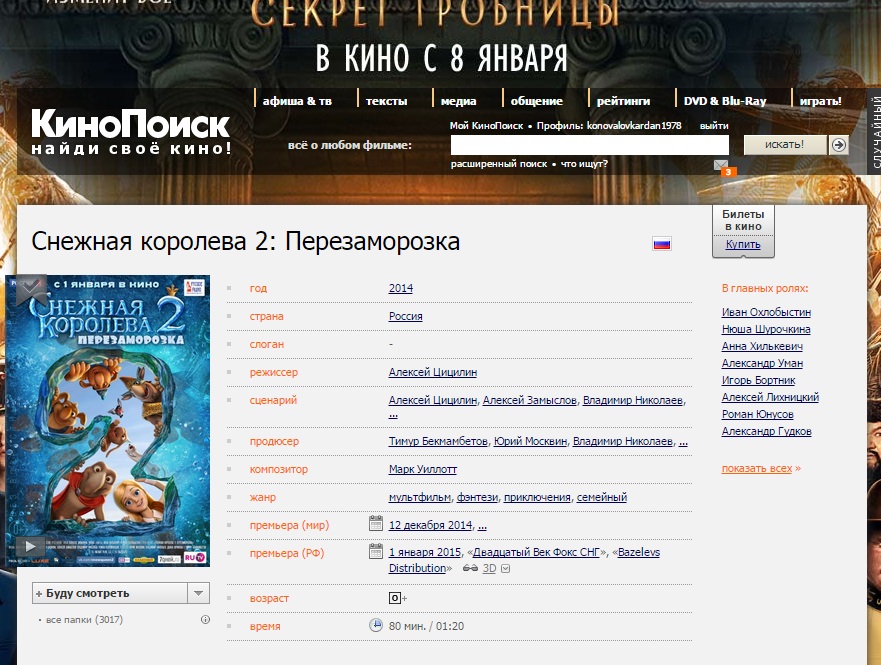881x665 pixels.
Task: Open the messages envelope icon
Action: 721,165
